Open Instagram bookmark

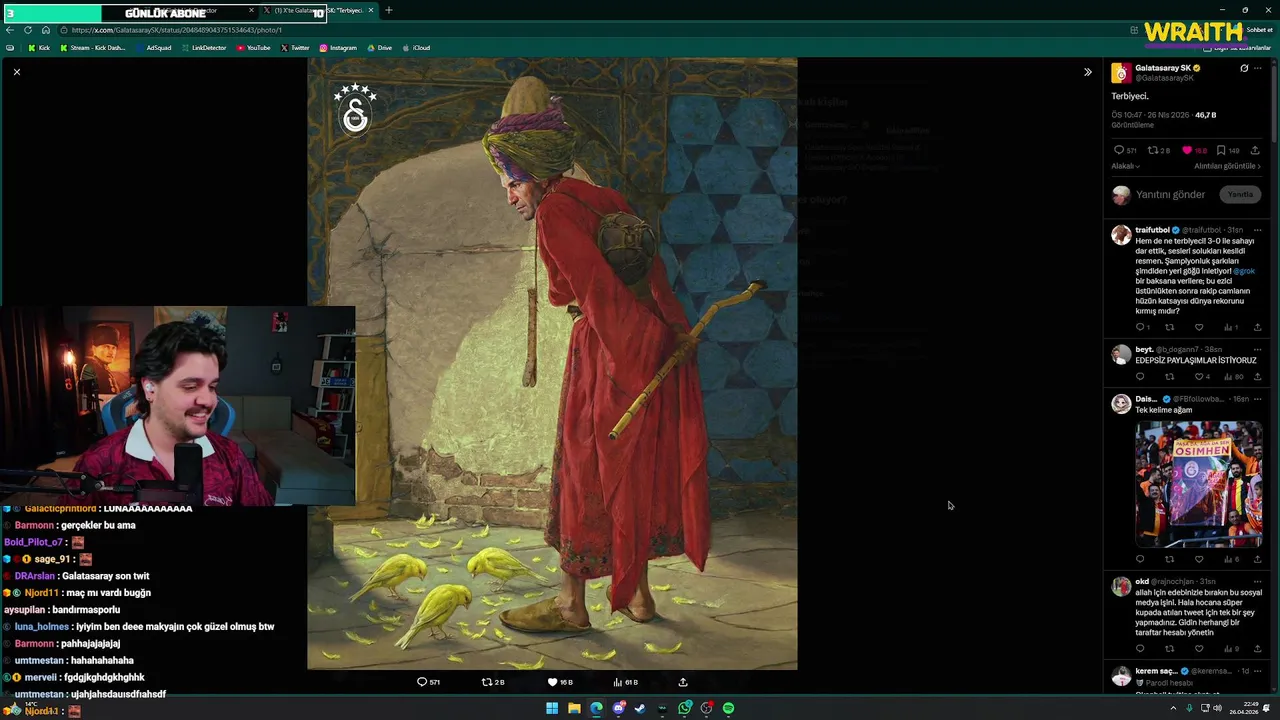pyautogui.click(x=338, y=48)
